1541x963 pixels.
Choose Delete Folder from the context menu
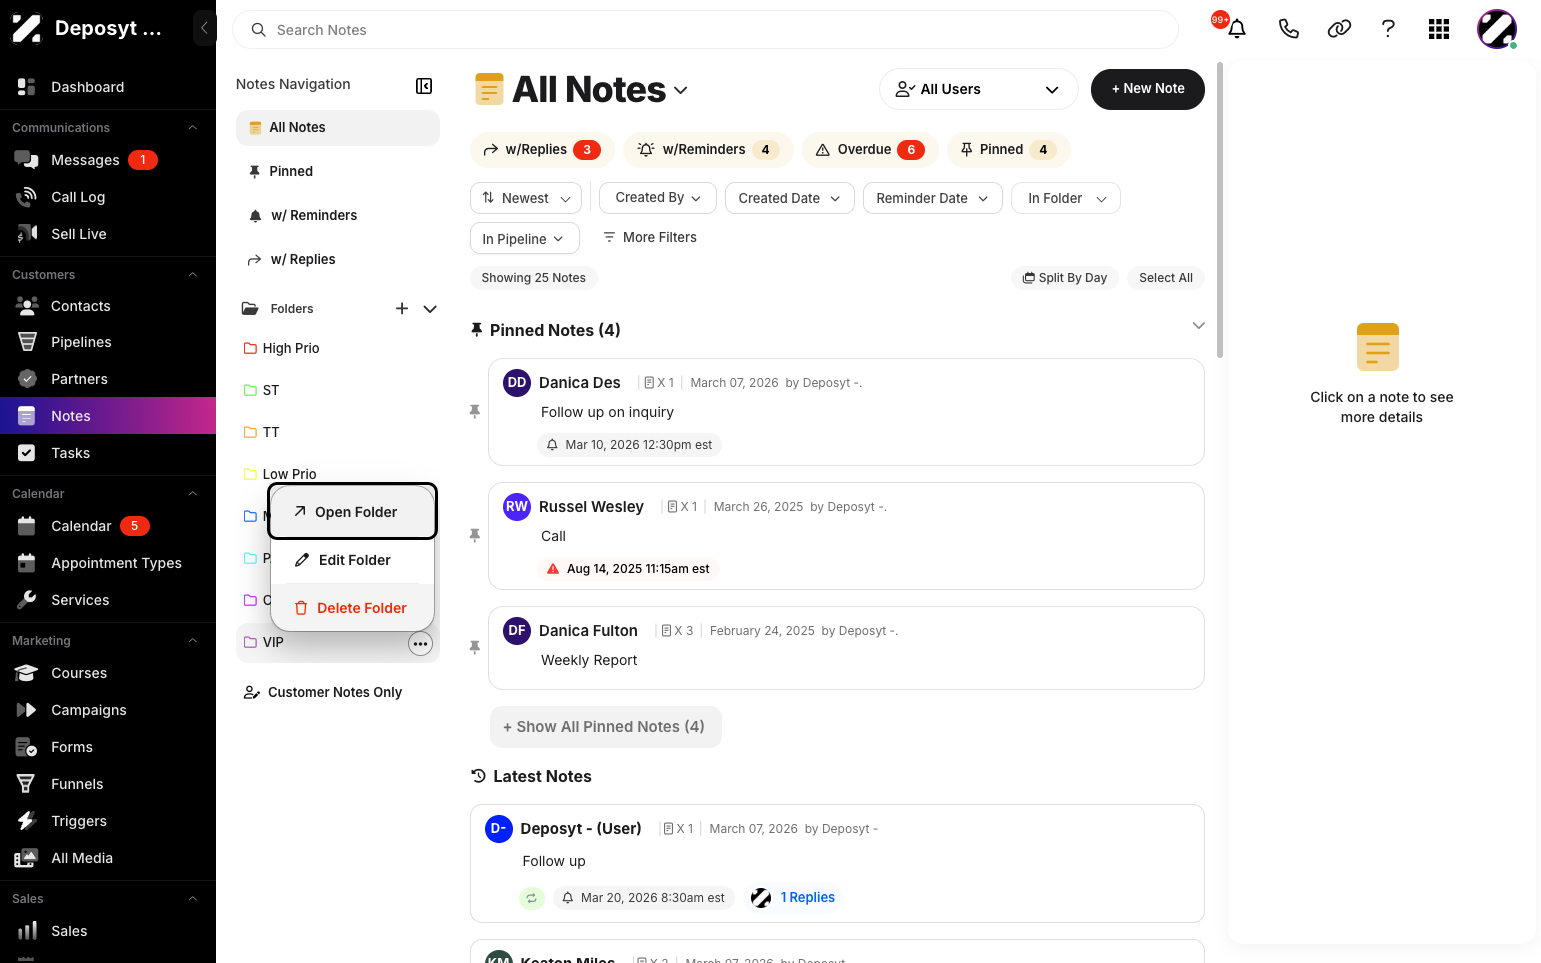[x=352, y=608]
